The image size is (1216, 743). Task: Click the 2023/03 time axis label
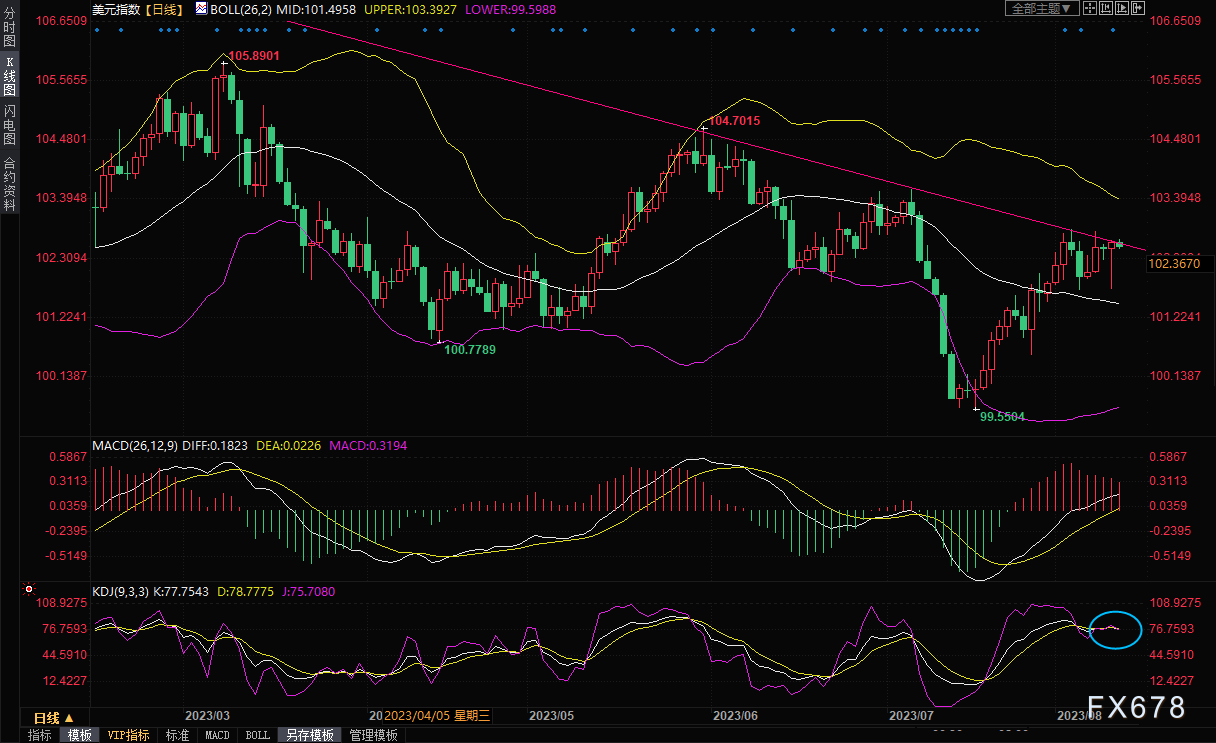[208, 715]
